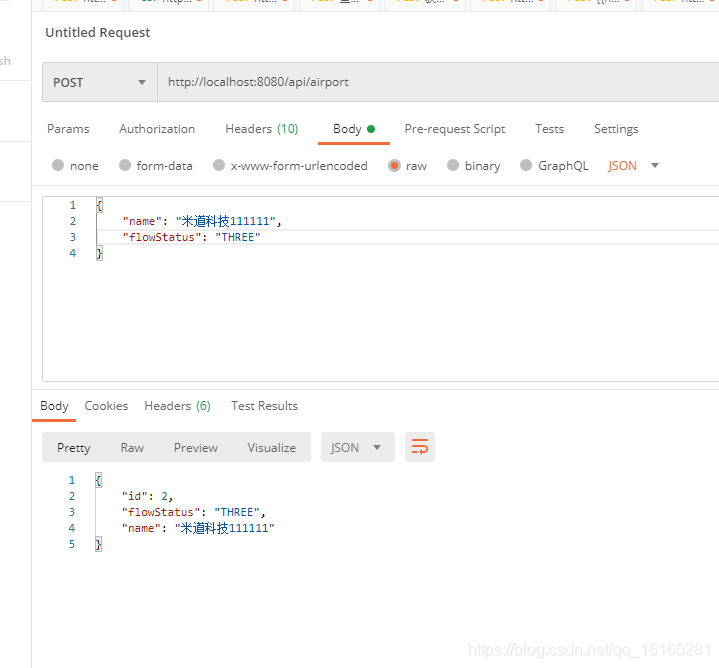
Task: Toggle word wrap in response viewer
Action: point(420,447)
